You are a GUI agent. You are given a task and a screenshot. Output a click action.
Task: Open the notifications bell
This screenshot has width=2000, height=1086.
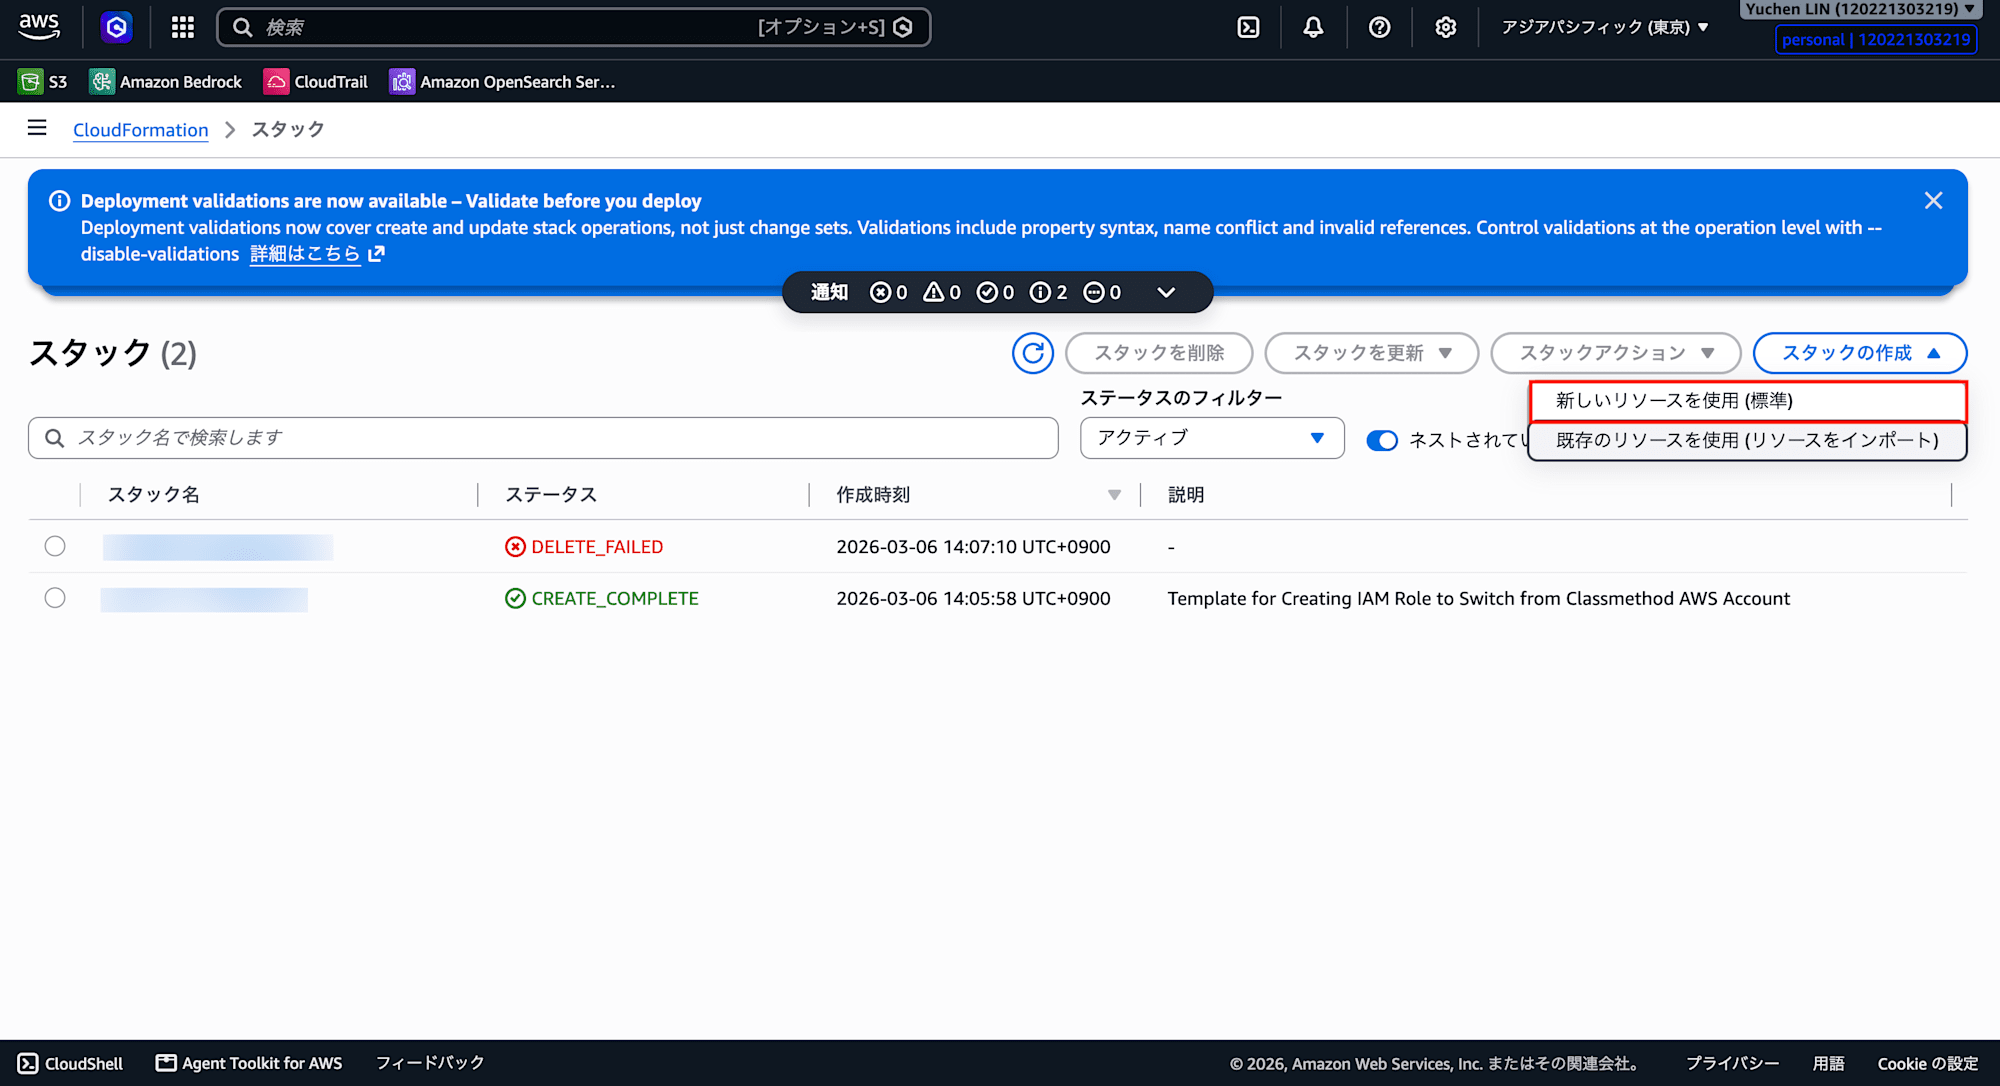[x=1313, y=27]
